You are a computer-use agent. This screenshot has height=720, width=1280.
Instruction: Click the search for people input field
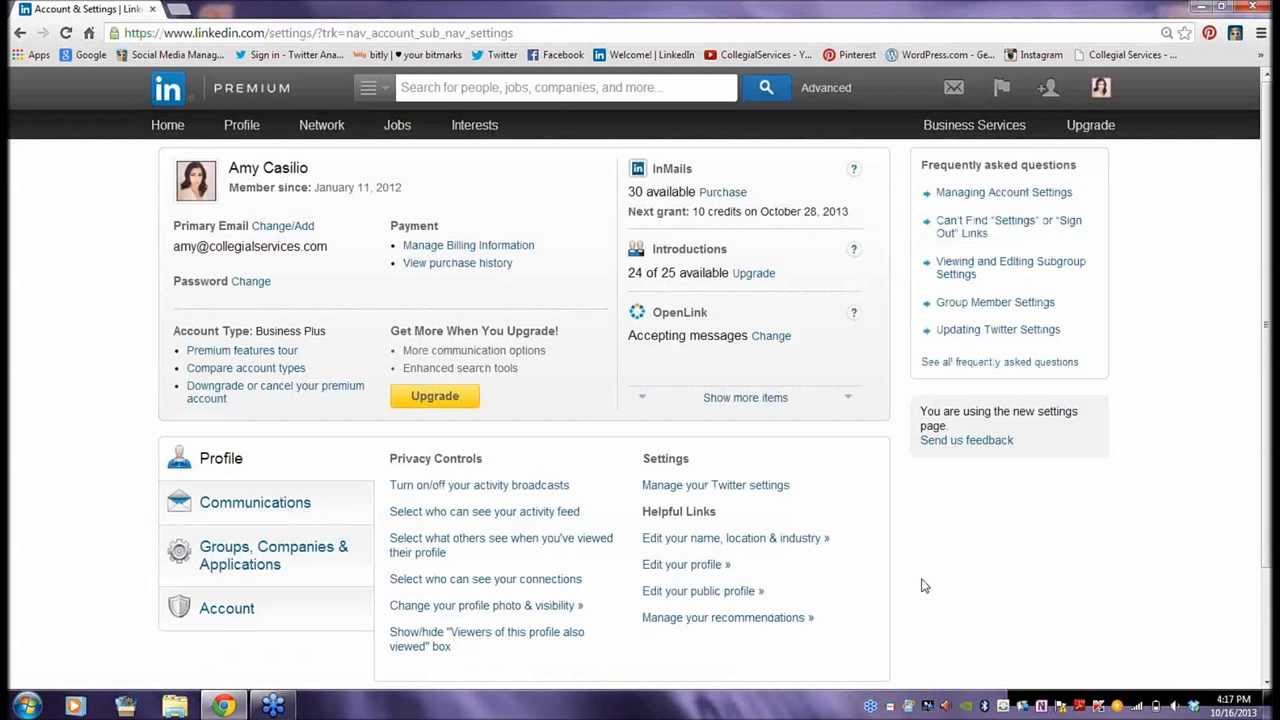566,88
